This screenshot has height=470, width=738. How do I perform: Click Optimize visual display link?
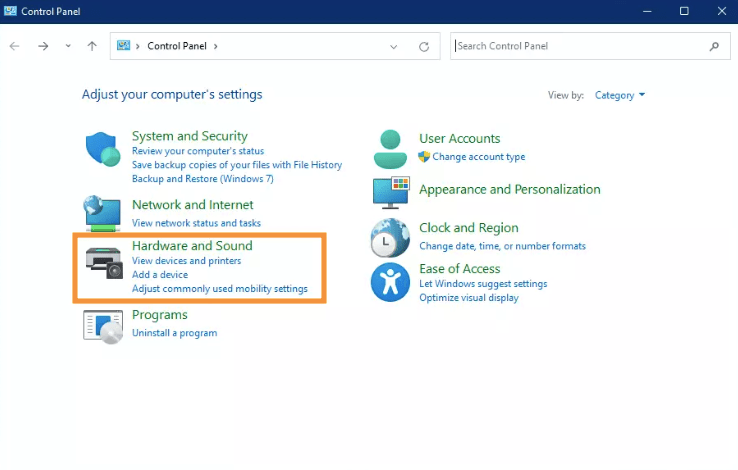(x=469, y=298)
